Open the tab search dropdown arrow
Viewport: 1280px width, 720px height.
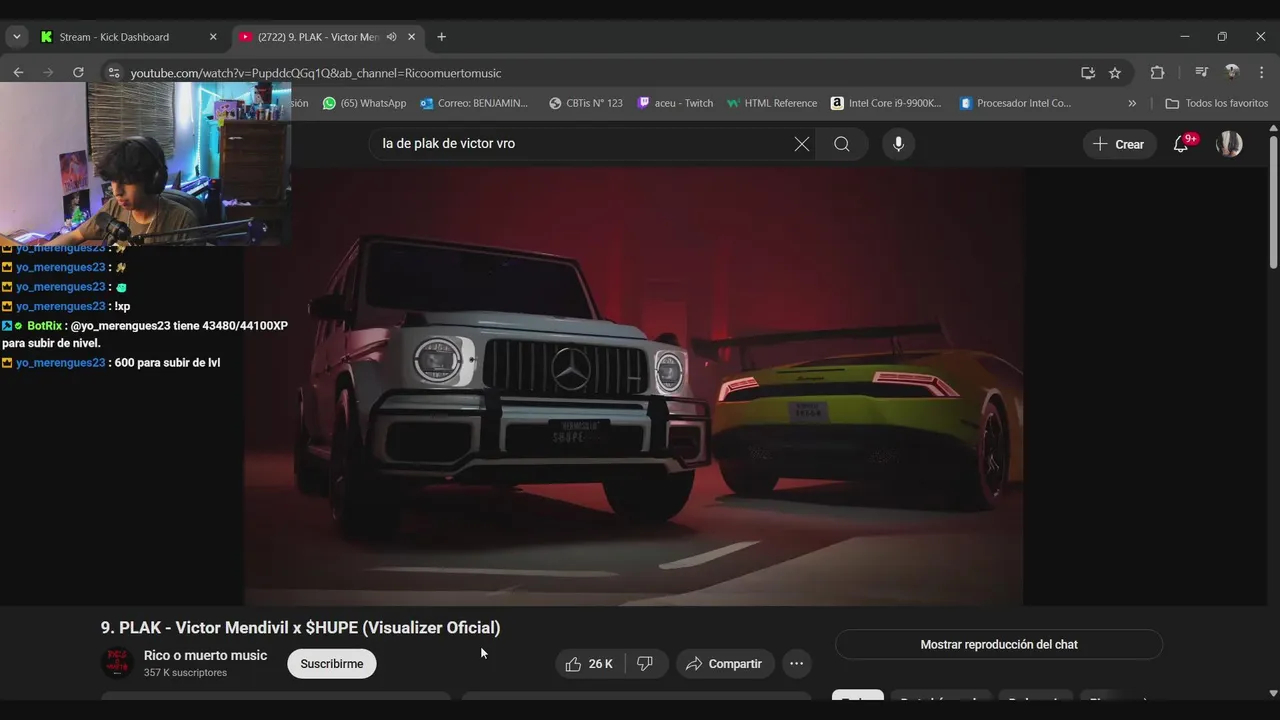tap(16, 37)
